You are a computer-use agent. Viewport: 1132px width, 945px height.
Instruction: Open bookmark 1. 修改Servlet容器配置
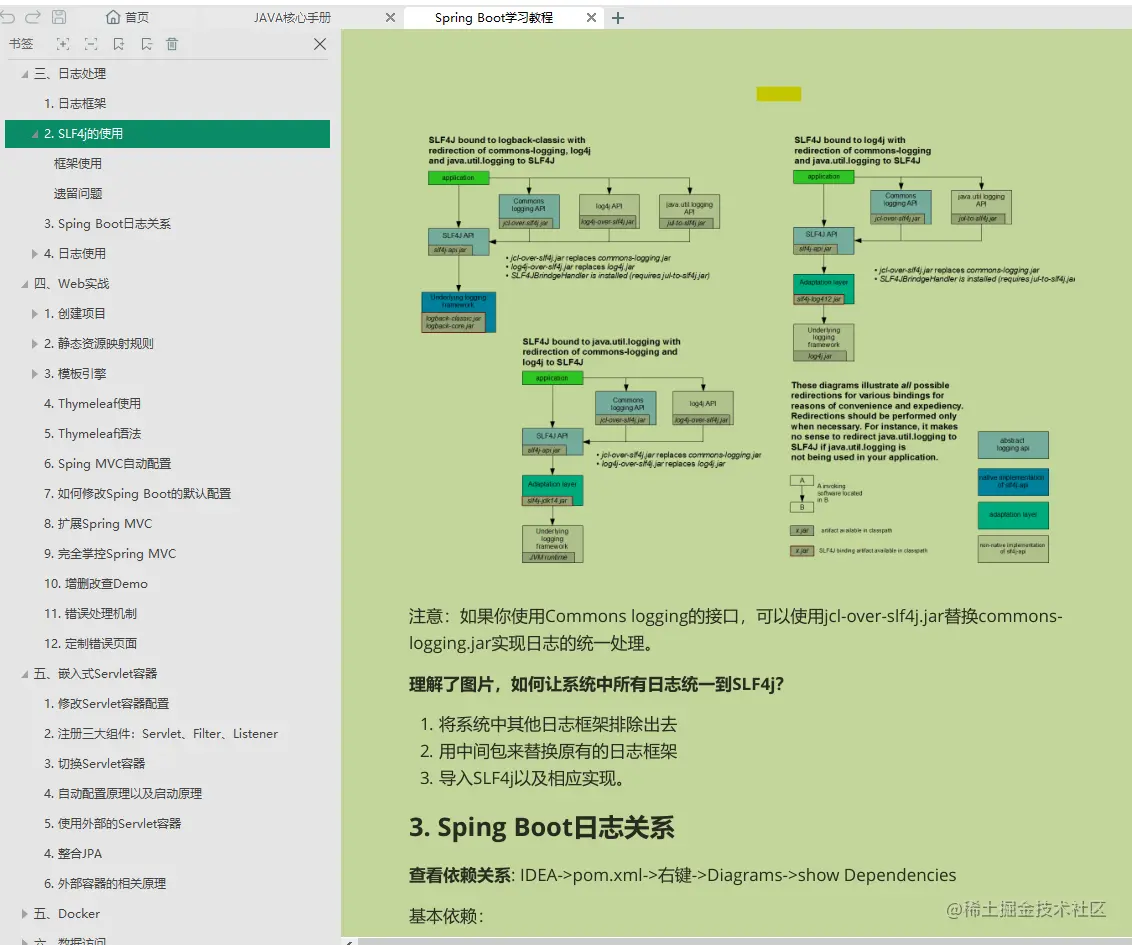pyautogui.click(x=106, y=703)
